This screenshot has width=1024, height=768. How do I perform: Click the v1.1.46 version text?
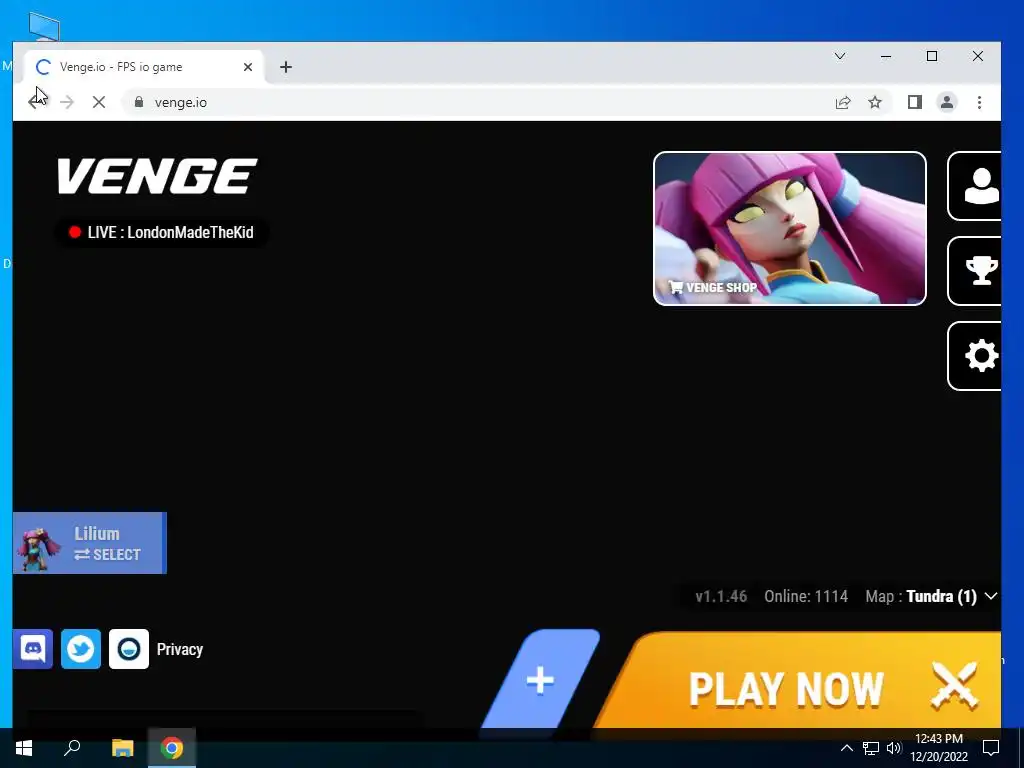pos(721,596)
